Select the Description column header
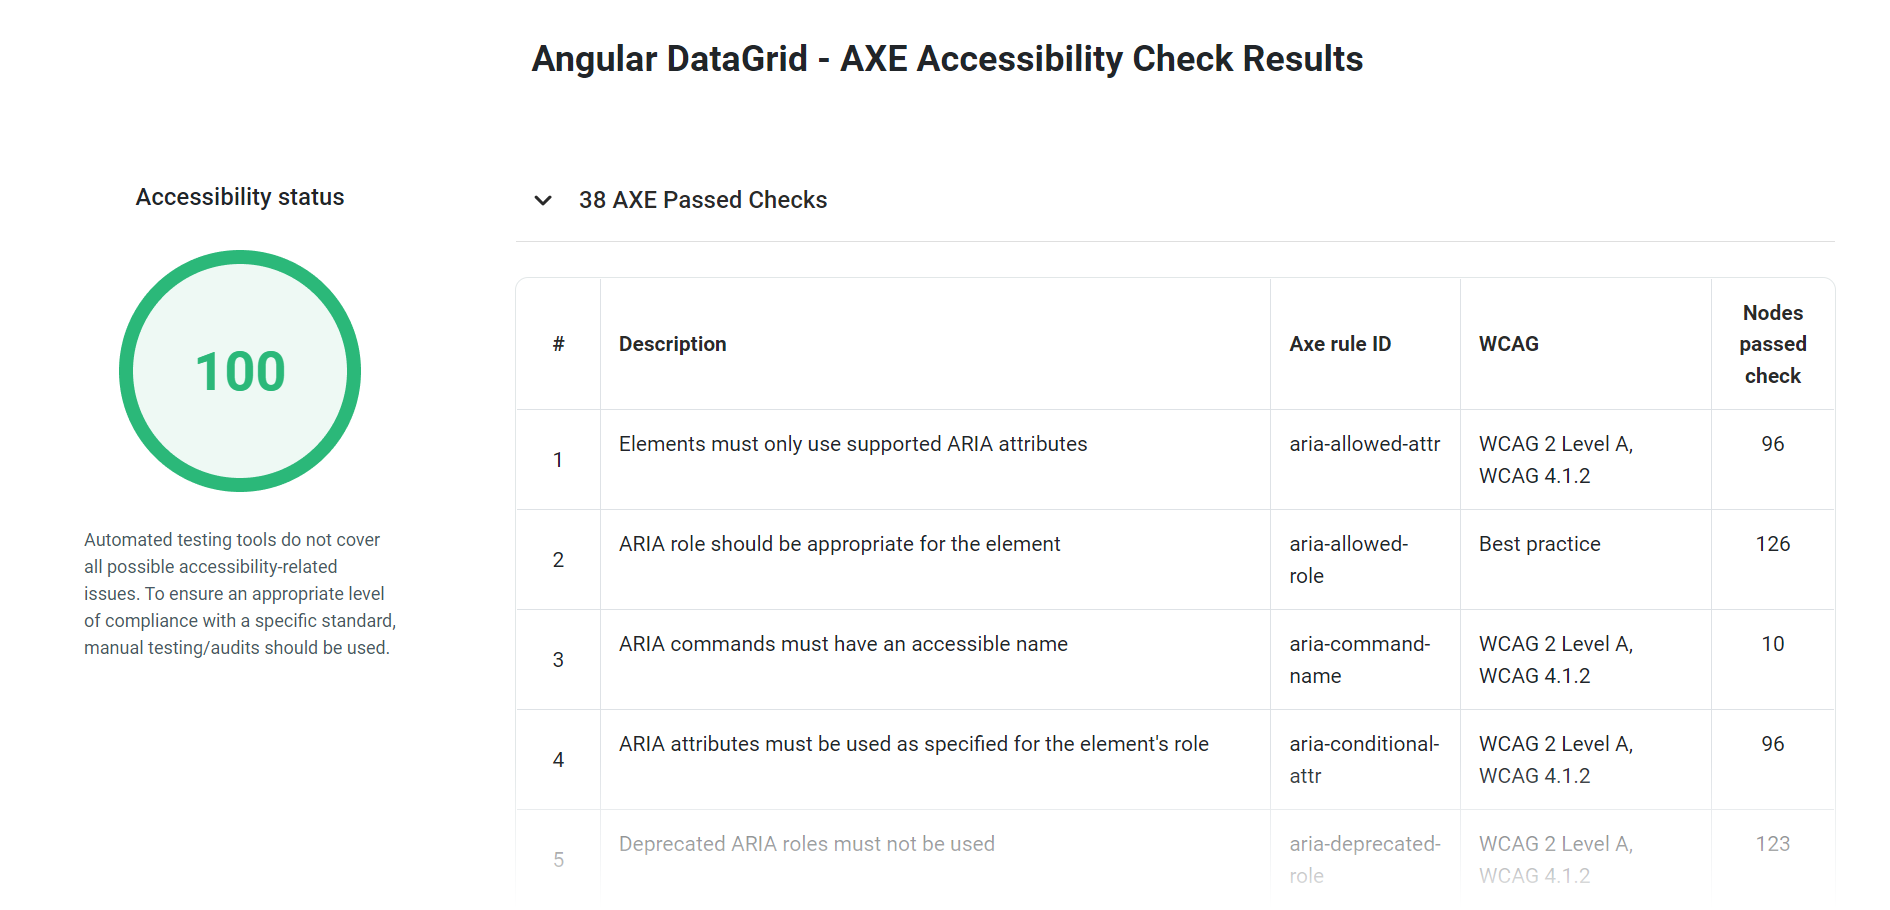The image size is (1890, 910). (x=672, y=343)
